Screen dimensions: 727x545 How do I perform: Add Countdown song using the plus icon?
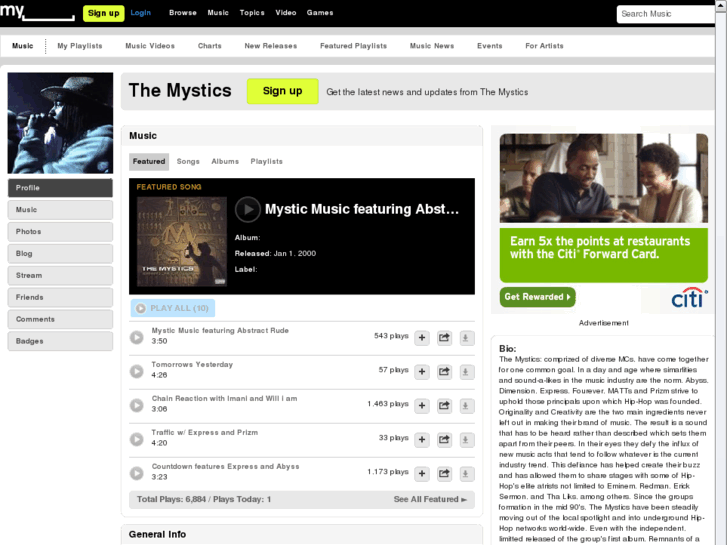(422, 474)
